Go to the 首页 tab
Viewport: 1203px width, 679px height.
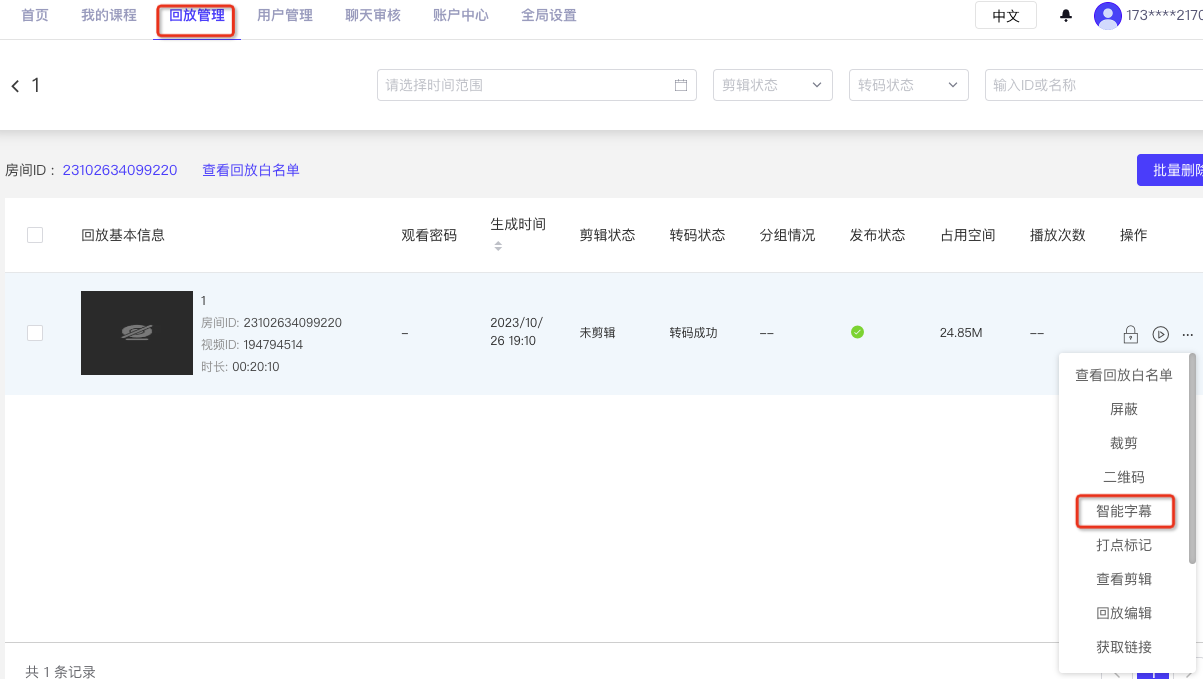(35, 16)
